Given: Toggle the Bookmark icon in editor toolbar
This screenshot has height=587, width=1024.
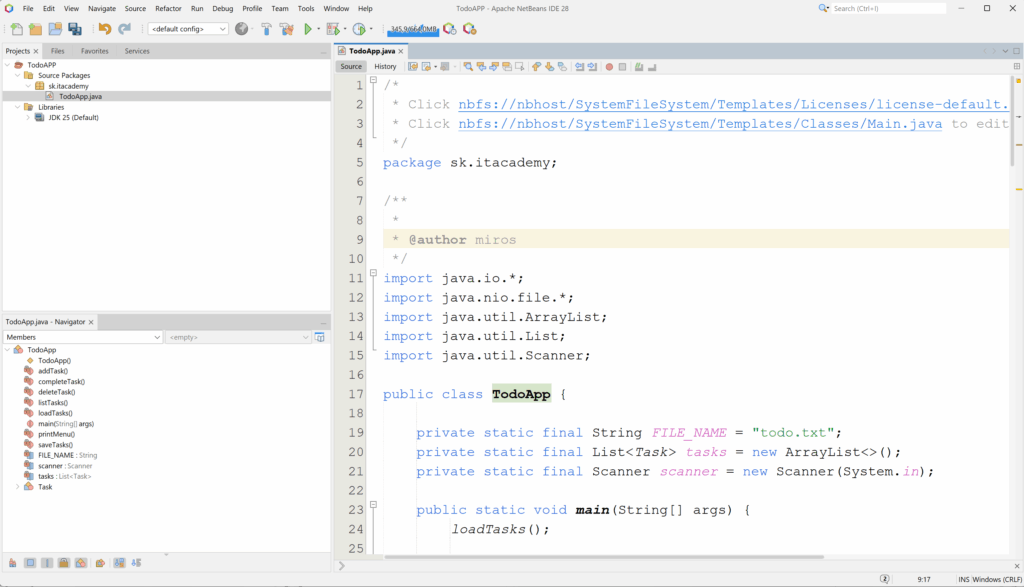Looking at the screenshot, I should (562, 67).
